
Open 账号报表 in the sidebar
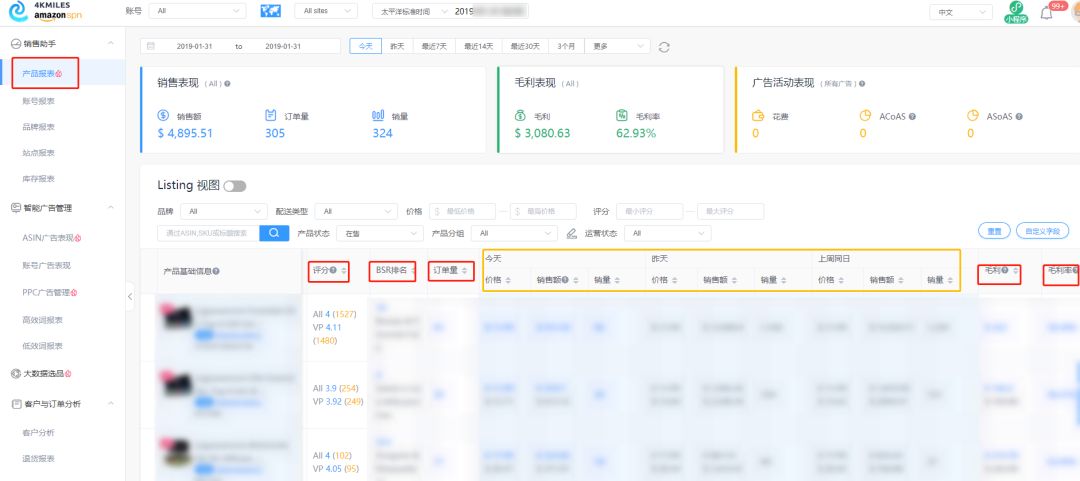pos(39,100)
